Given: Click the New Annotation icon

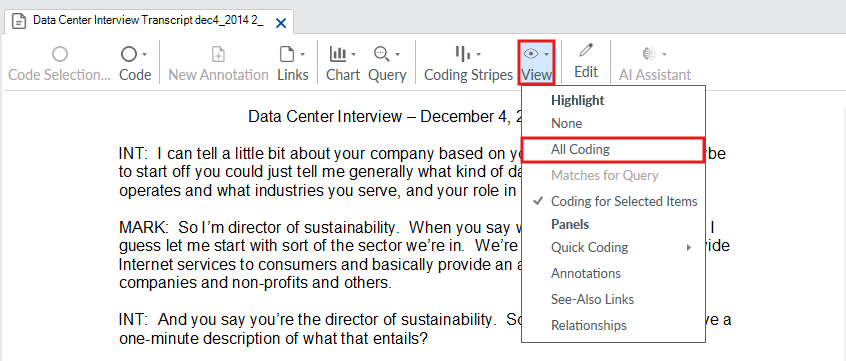Looking at the screenshot, I should click(218, 54).
